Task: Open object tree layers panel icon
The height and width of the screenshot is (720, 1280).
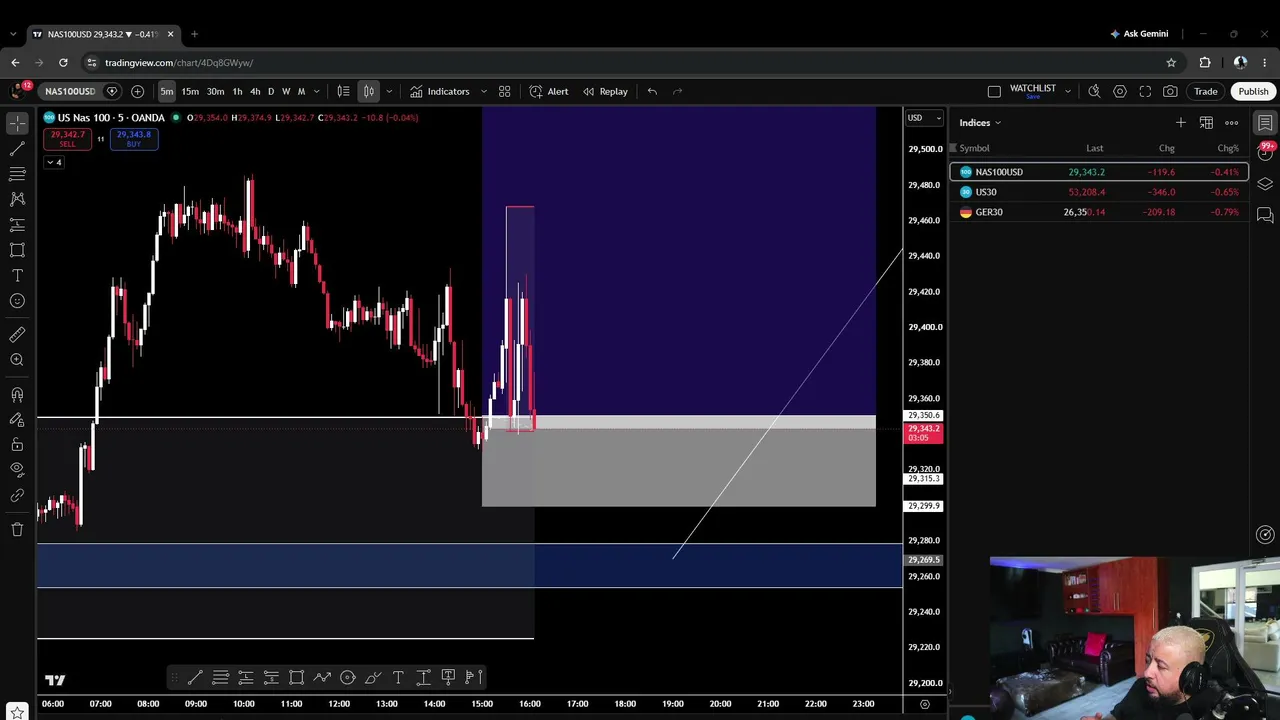Action: (x=1265, y=184)
